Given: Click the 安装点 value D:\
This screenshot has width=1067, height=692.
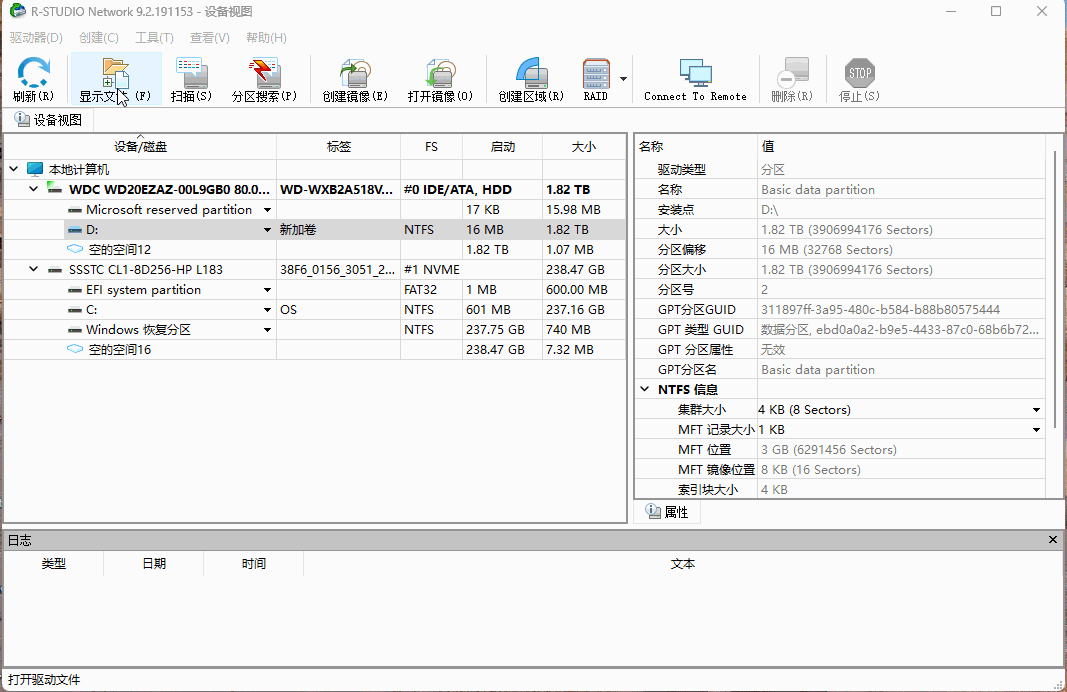Looking at the screenshot, I should (770, 210).
